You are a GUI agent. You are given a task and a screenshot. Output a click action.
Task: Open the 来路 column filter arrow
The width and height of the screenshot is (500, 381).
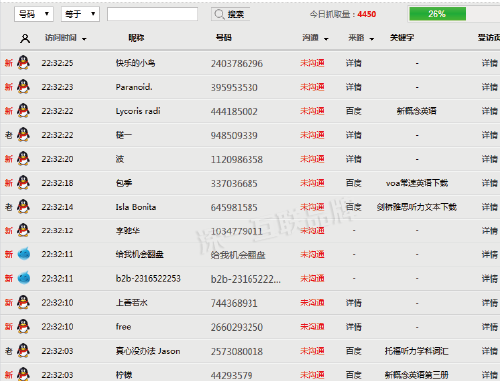coord(372,39)
